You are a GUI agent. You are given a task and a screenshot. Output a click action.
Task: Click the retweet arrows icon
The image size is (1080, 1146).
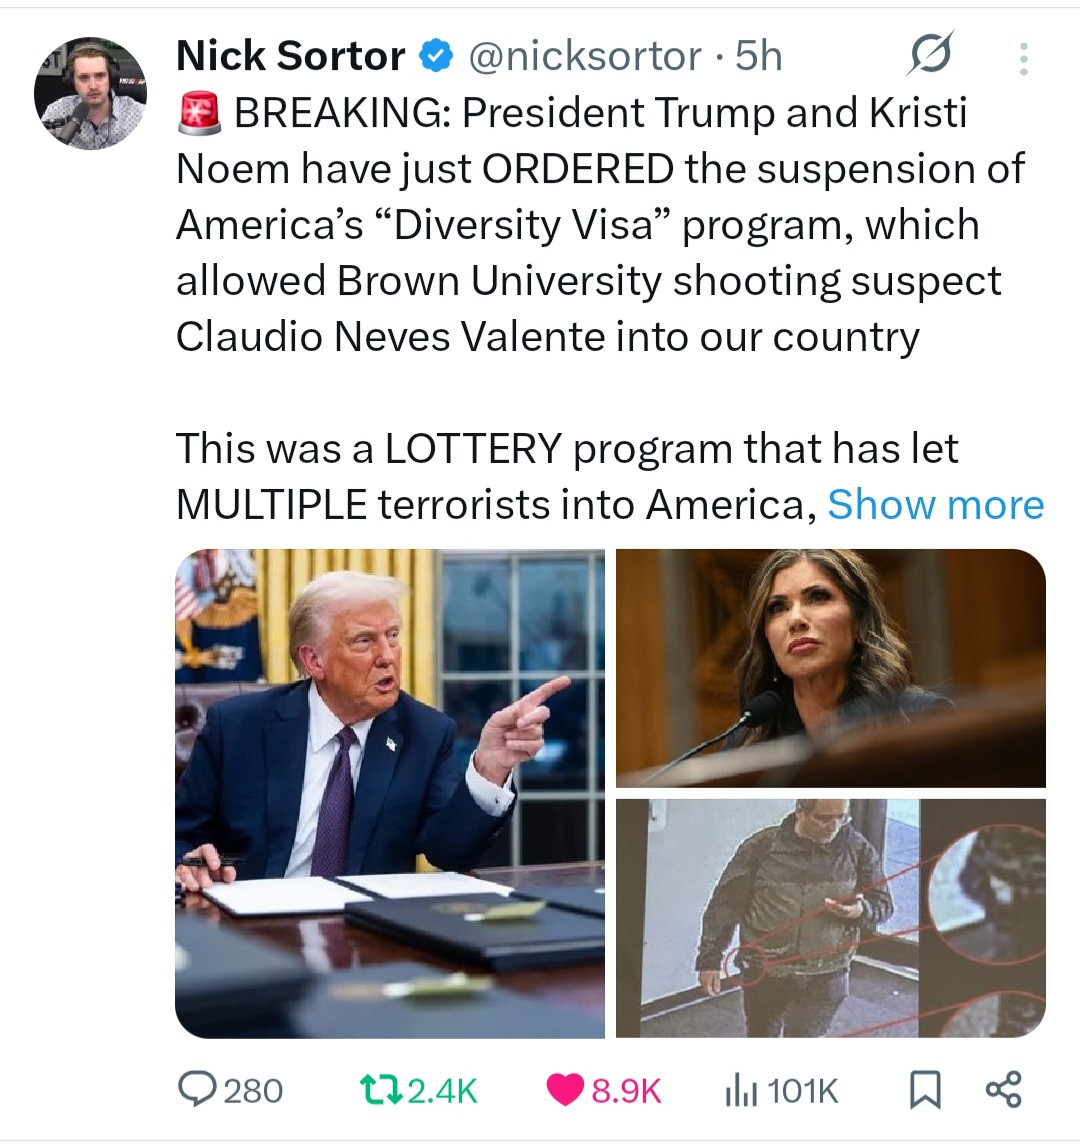(381, 1089)
